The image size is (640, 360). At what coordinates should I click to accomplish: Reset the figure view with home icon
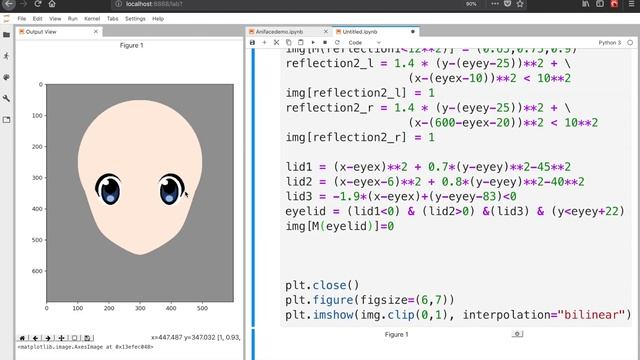(x=22, y=338)
